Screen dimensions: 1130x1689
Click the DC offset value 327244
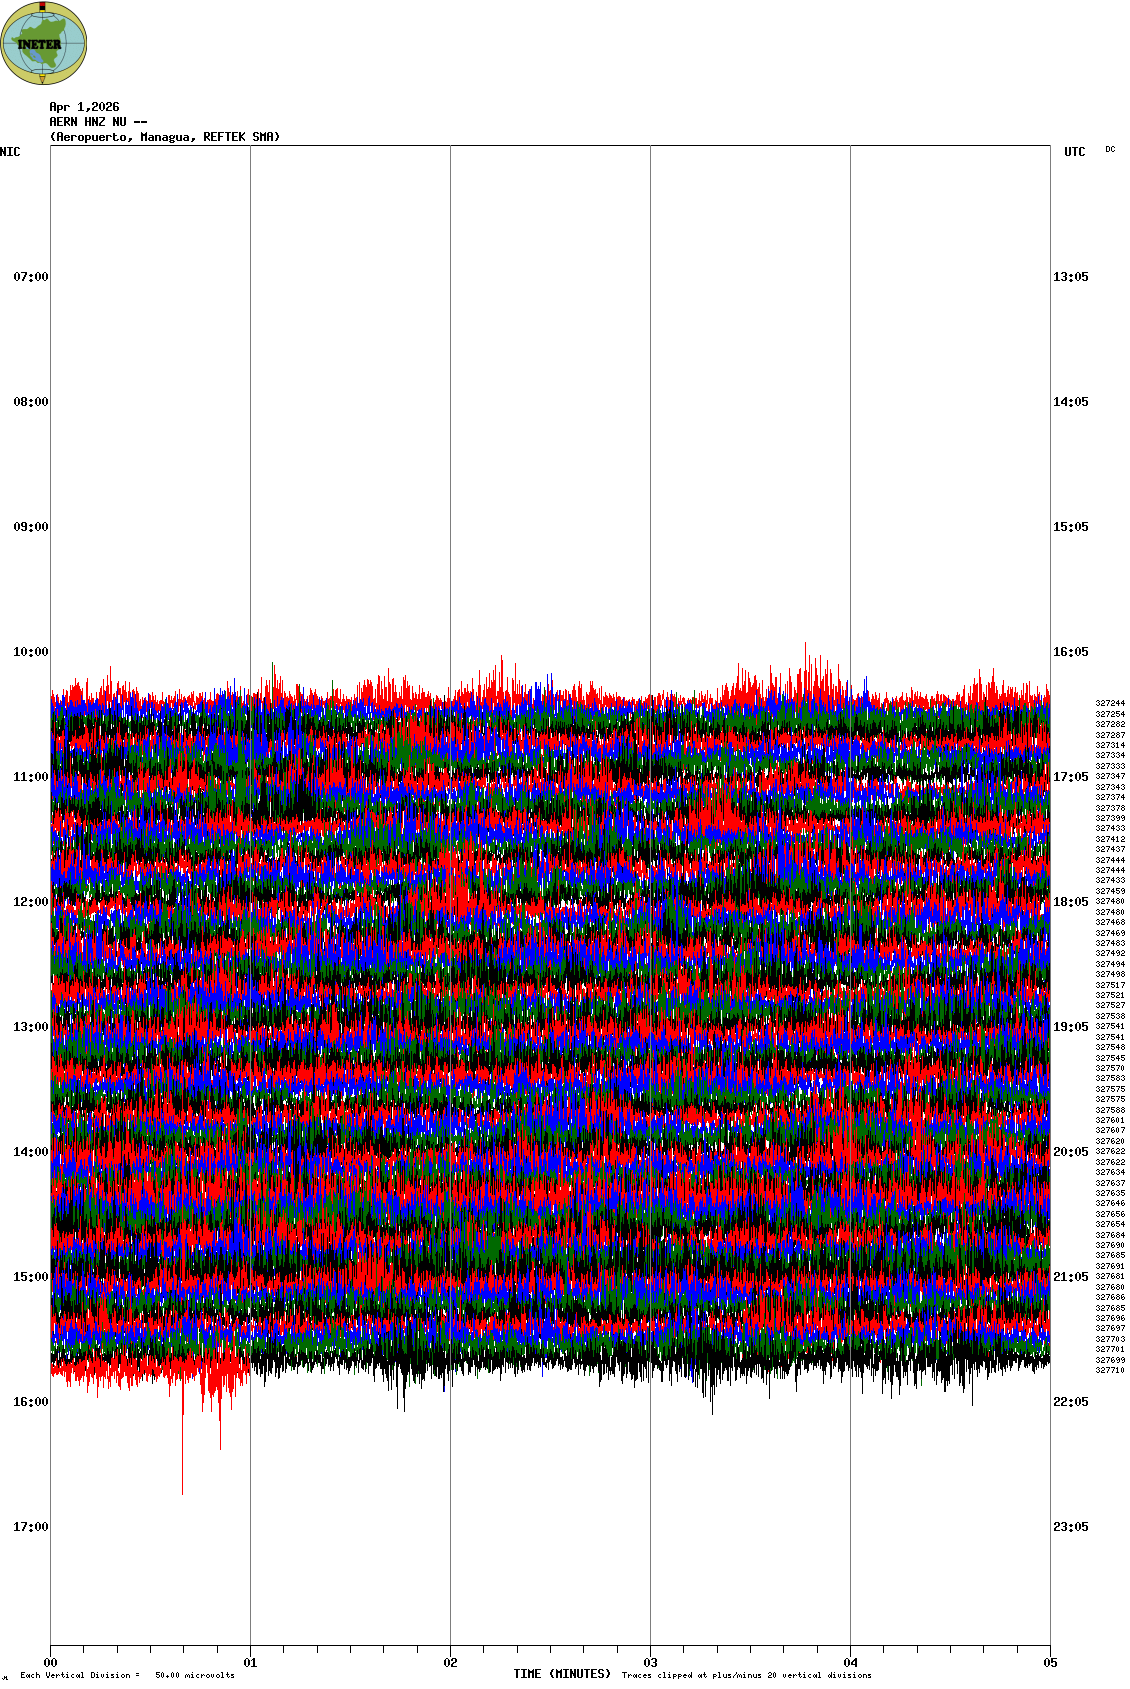tap(1109, 703)
